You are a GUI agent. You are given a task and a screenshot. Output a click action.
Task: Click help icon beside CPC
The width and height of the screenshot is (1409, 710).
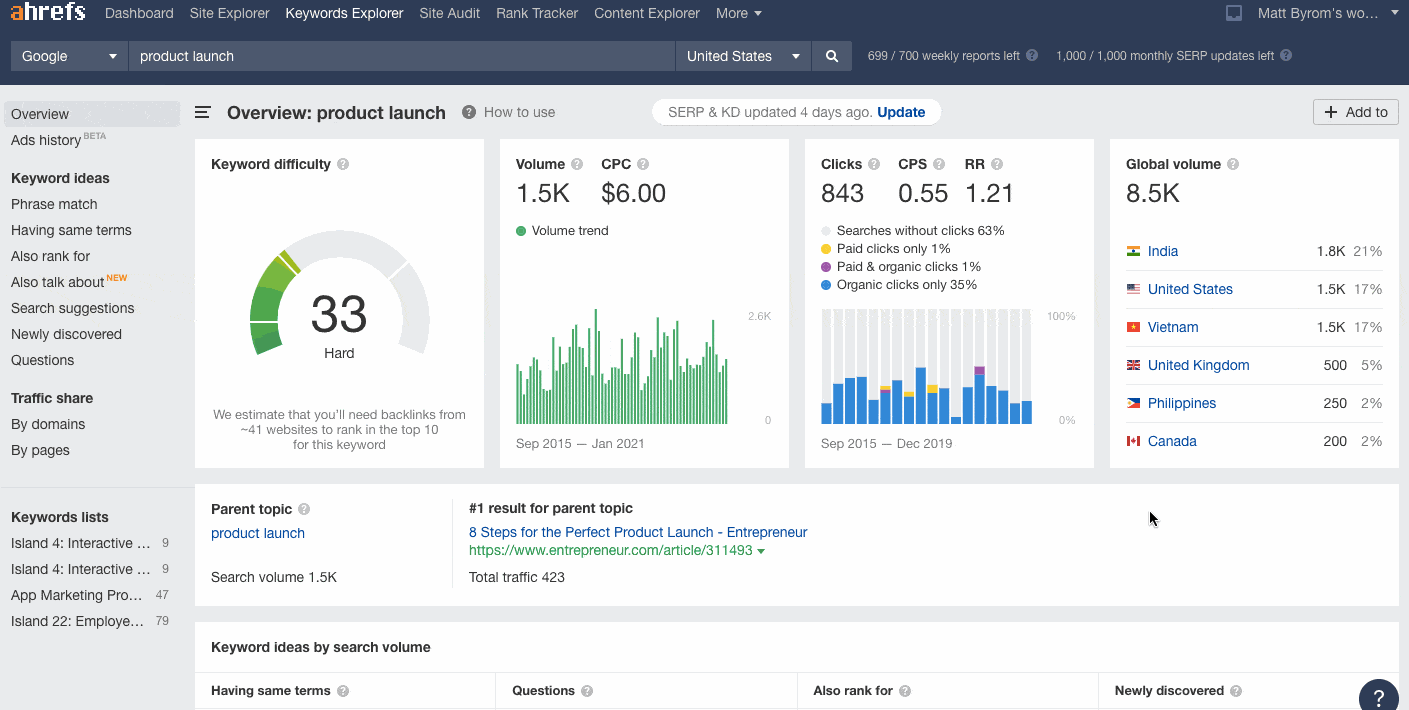click(x=643, y=164)
